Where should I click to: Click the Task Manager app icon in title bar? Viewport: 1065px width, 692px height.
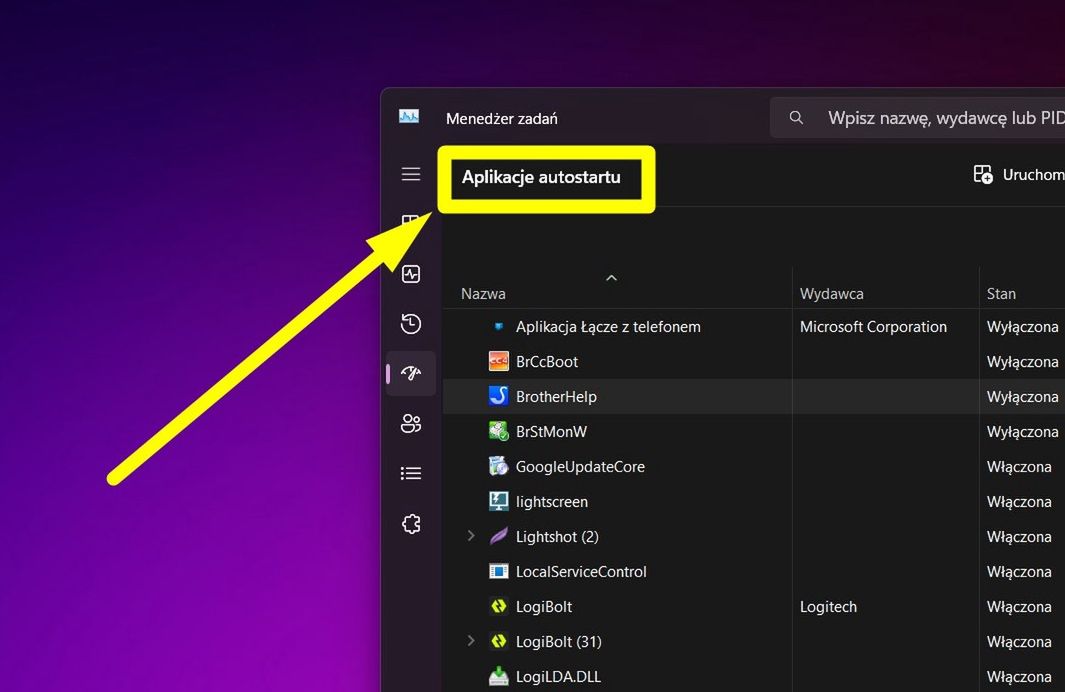click(x=409, y=117)
